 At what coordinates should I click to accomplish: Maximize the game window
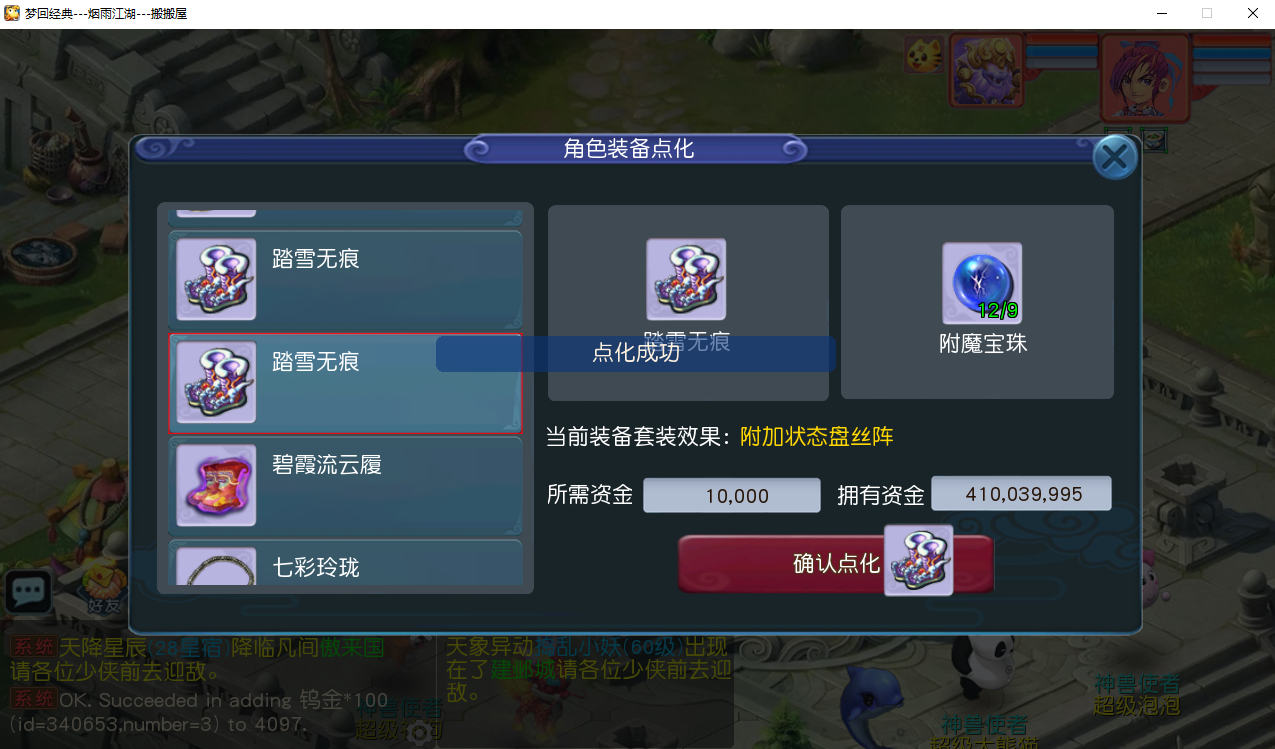pos(1207,13)
